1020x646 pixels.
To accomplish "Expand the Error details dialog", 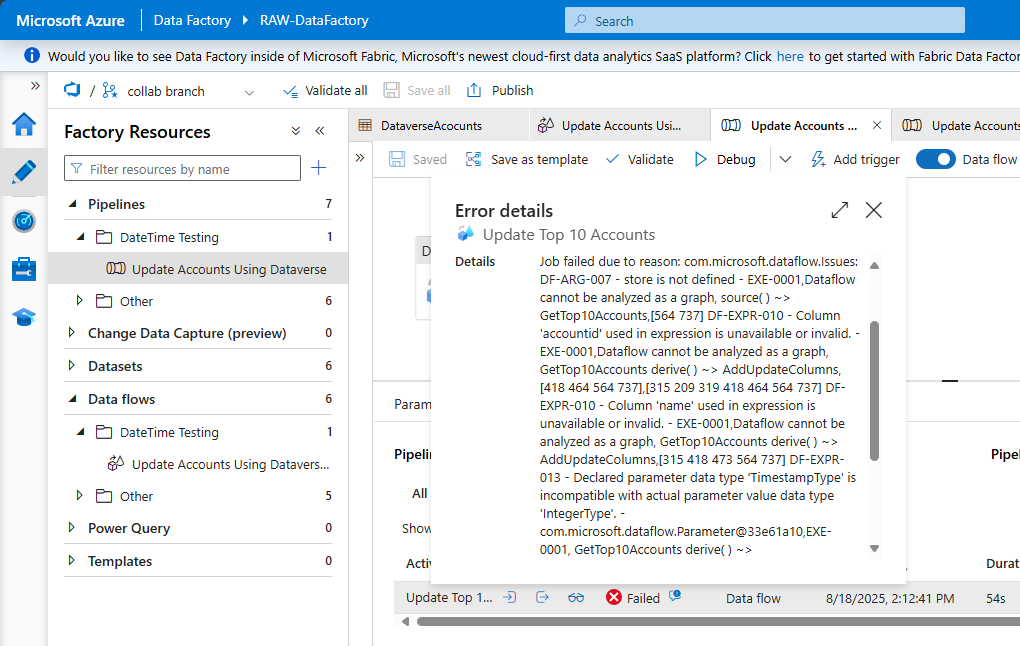I will 840,210.
